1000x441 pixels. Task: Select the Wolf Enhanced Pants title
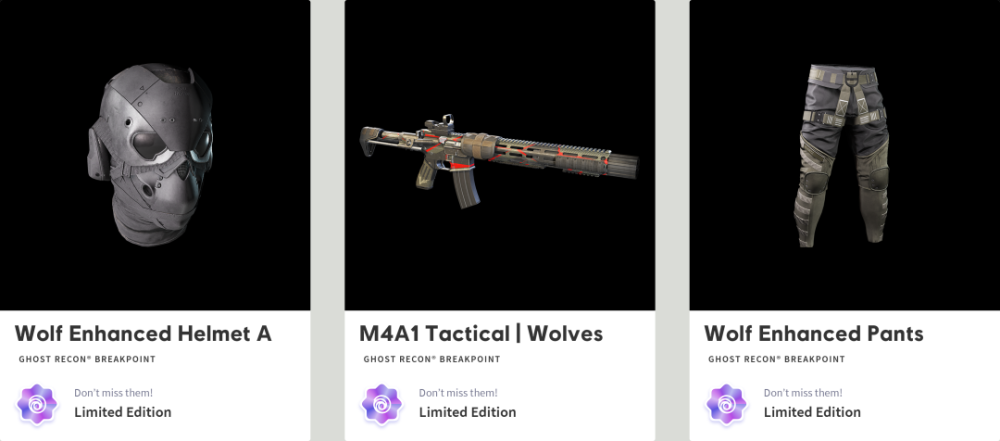tap(814, 333)
